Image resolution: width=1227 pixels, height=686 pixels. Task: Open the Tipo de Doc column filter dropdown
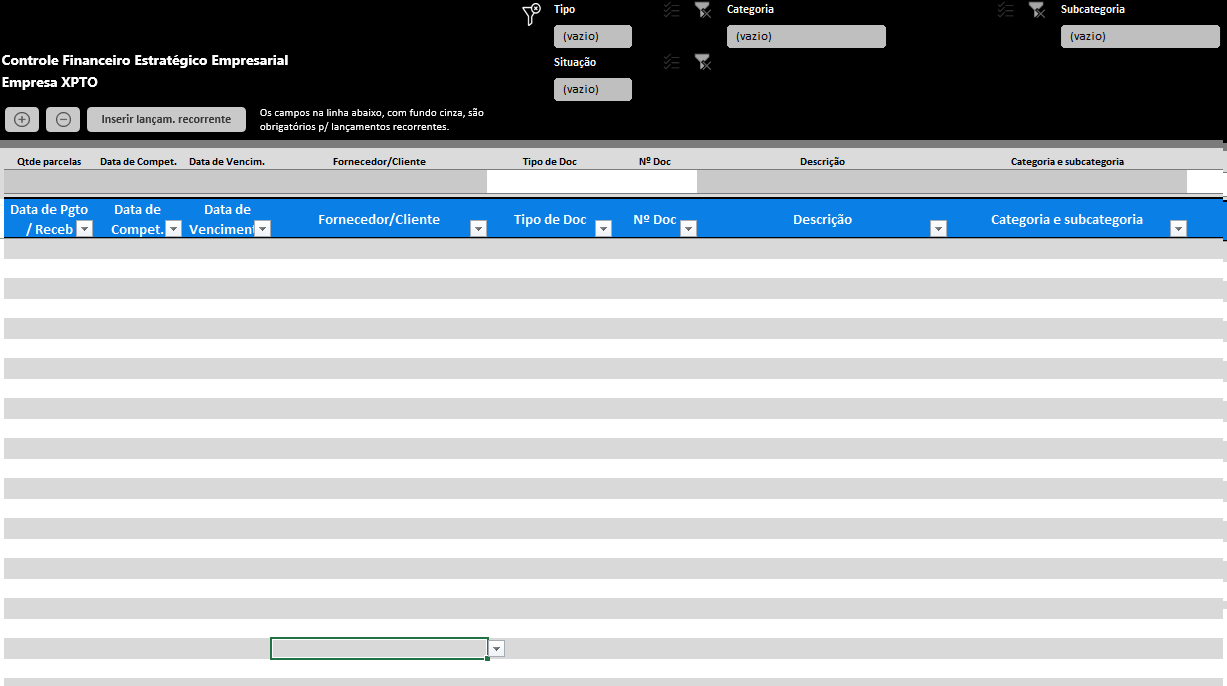(x=603, y=229)
